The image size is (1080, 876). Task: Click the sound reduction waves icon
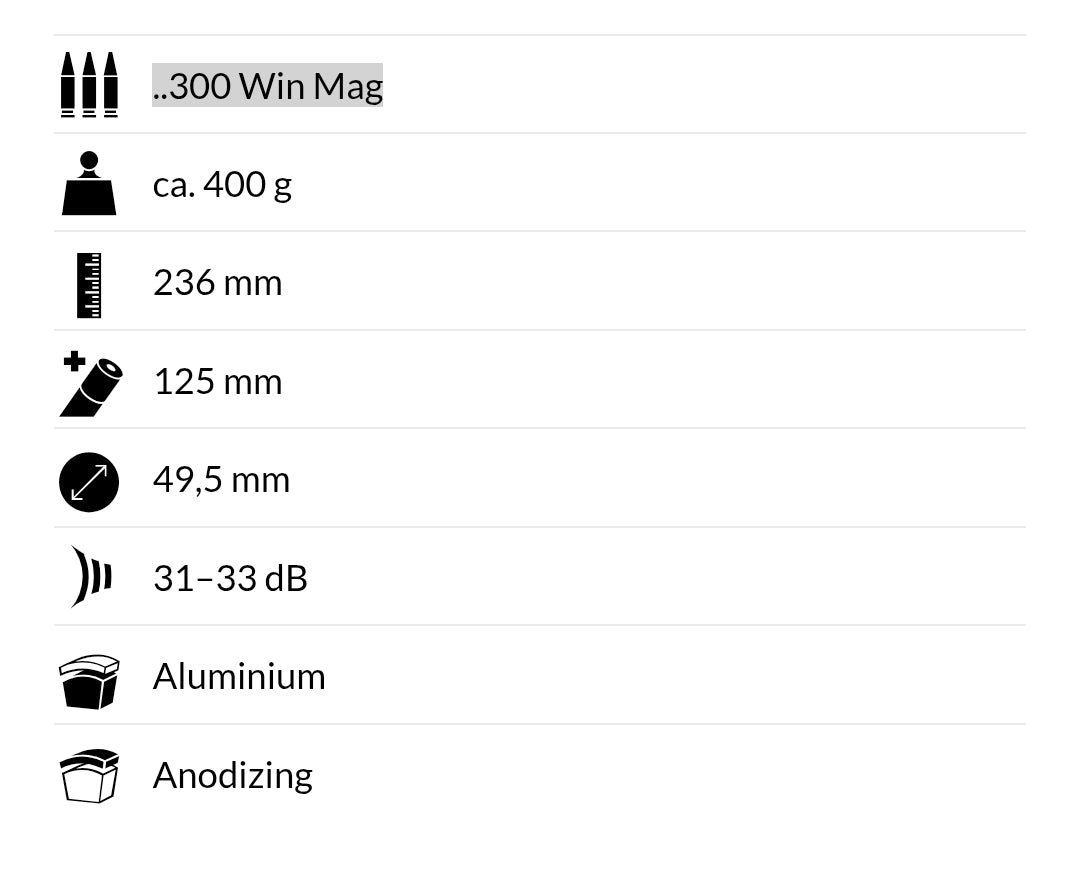click(90, 577)
